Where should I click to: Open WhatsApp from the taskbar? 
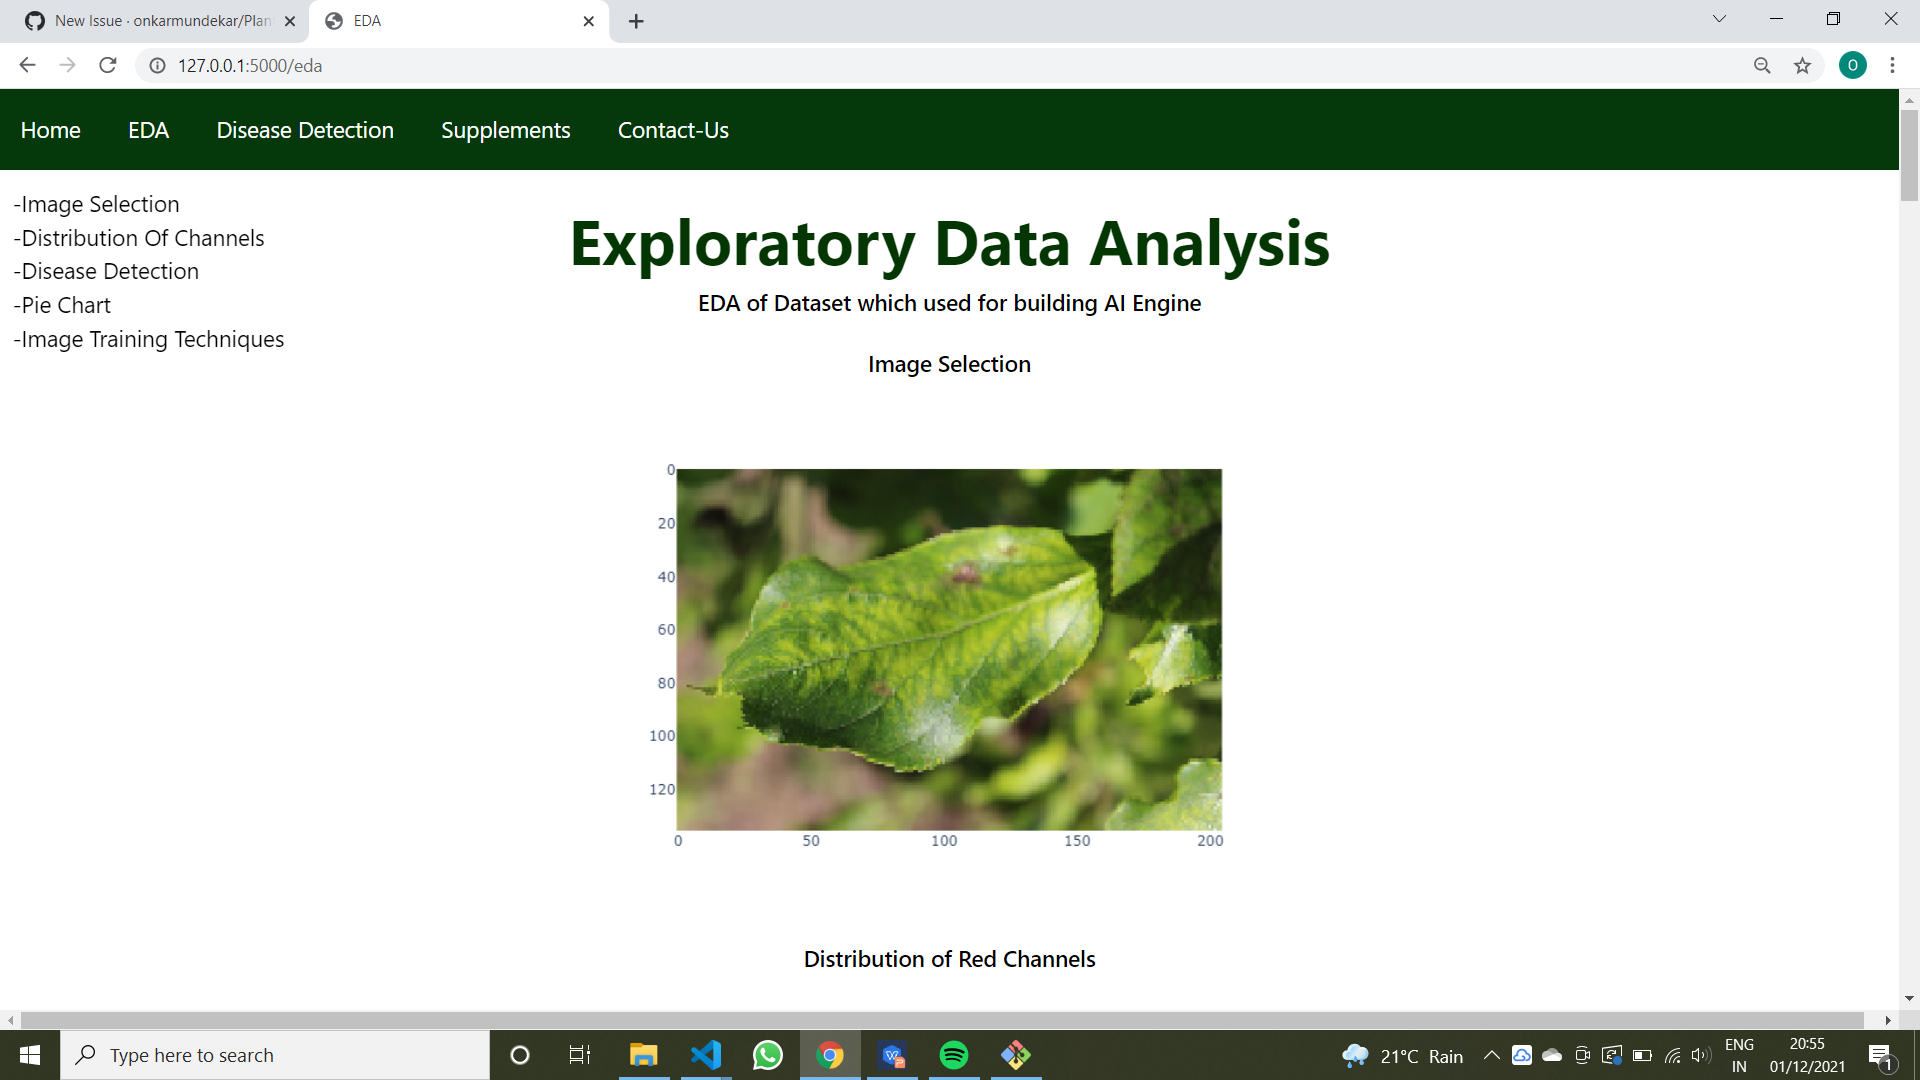pyautogui.click(x=768, y=1054)
